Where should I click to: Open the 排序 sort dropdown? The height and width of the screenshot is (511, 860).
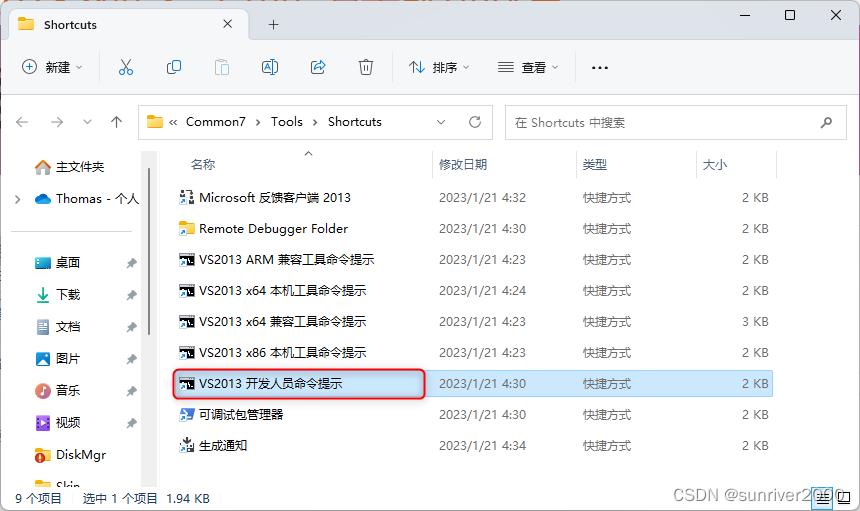[439, 67]
